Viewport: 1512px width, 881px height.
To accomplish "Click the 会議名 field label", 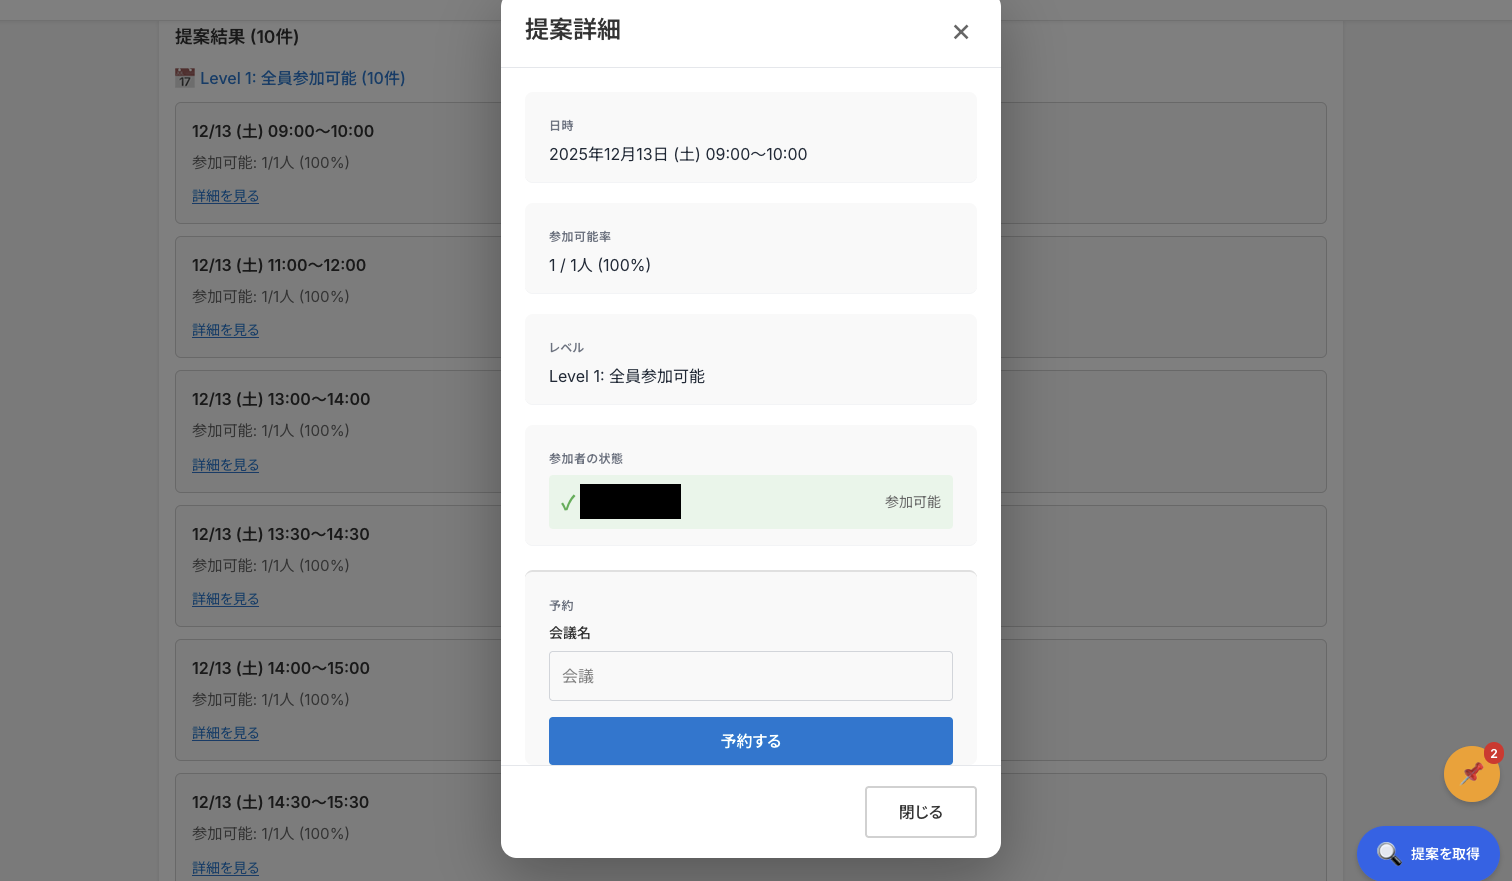I will (570, 633).
